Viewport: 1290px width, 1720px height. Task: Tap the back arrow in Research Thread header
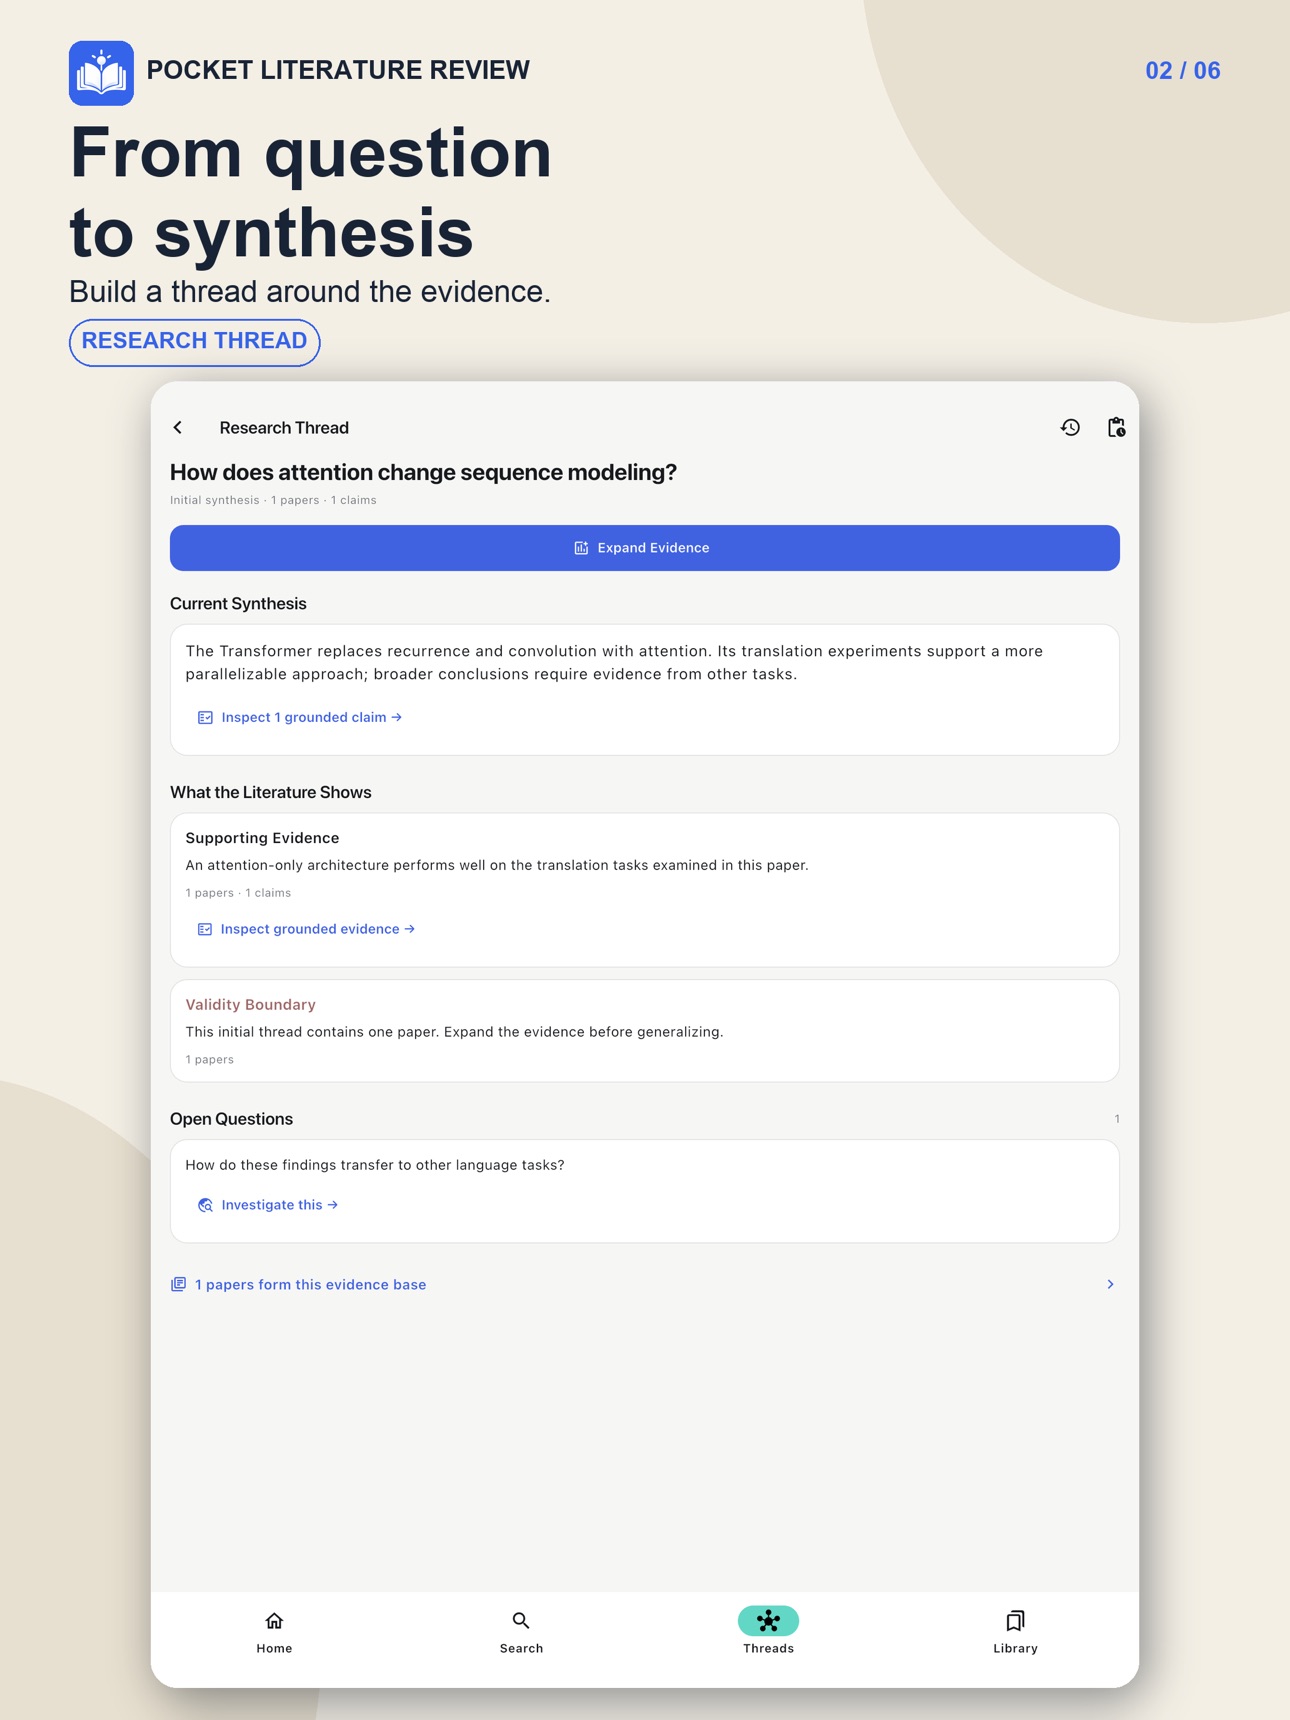pos(178,428)
